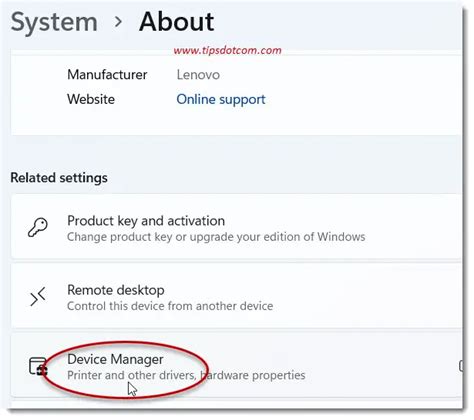Open Remote desktop settings

click(237, 297)
